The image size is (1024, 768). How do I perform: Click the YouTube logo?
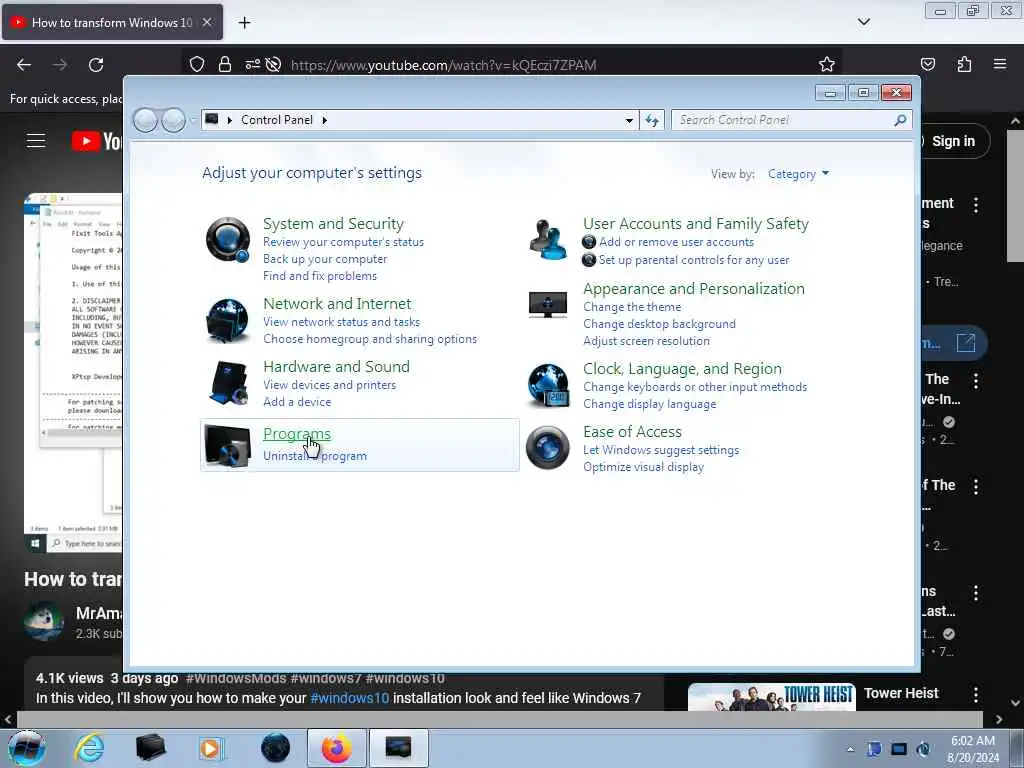pyautogui.click(x=97, y=141)
